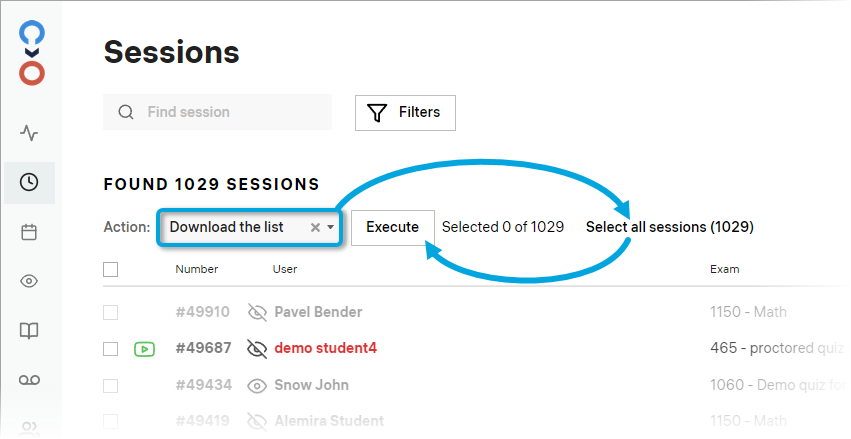Open the Filters panel
Image resolution: width=851 pixels, height=439 pixels.
click(x=405, y=113)
